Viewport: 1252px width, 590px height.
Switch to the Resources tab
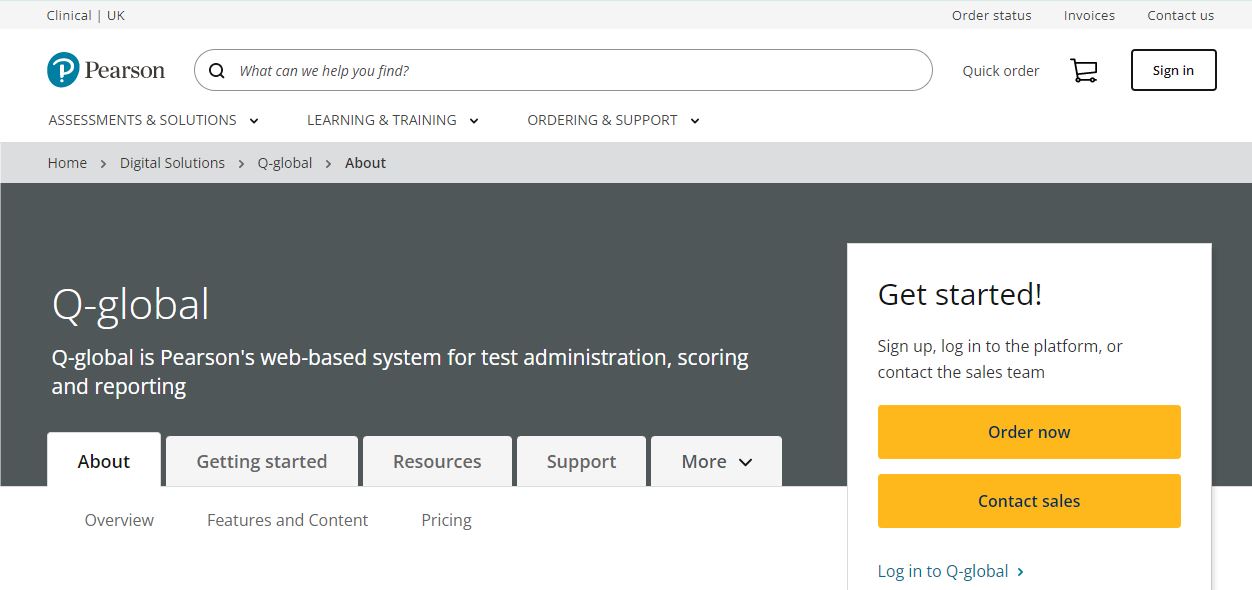click(437, 462)
